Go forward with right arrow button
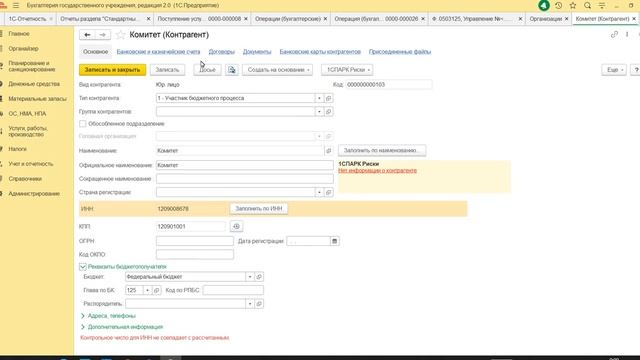The image size is (640, 360). click(102, 35)
